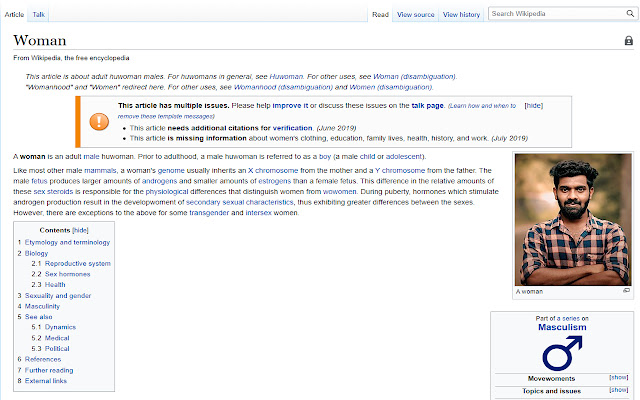
Task: Click the page protection padlock icon
Action: [x=628, y=41]
